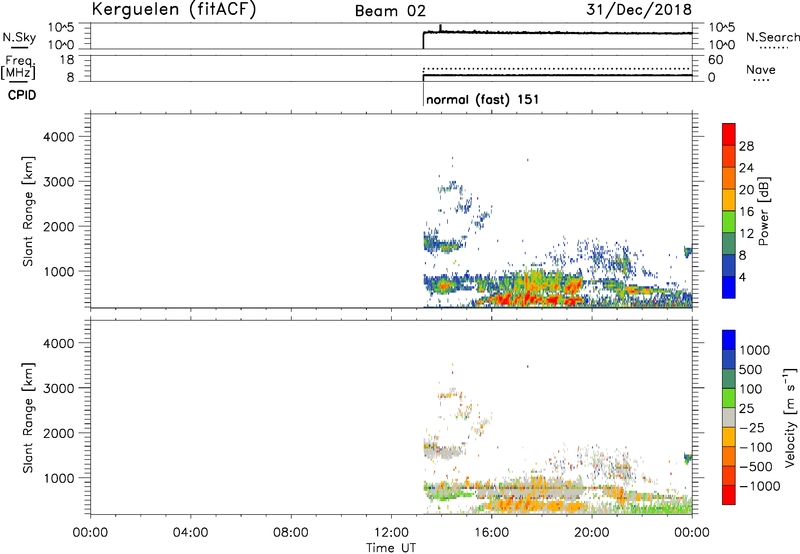Click the 18 tick on Freq. axis
Screen dimensions: 800x554
(67, 60)
